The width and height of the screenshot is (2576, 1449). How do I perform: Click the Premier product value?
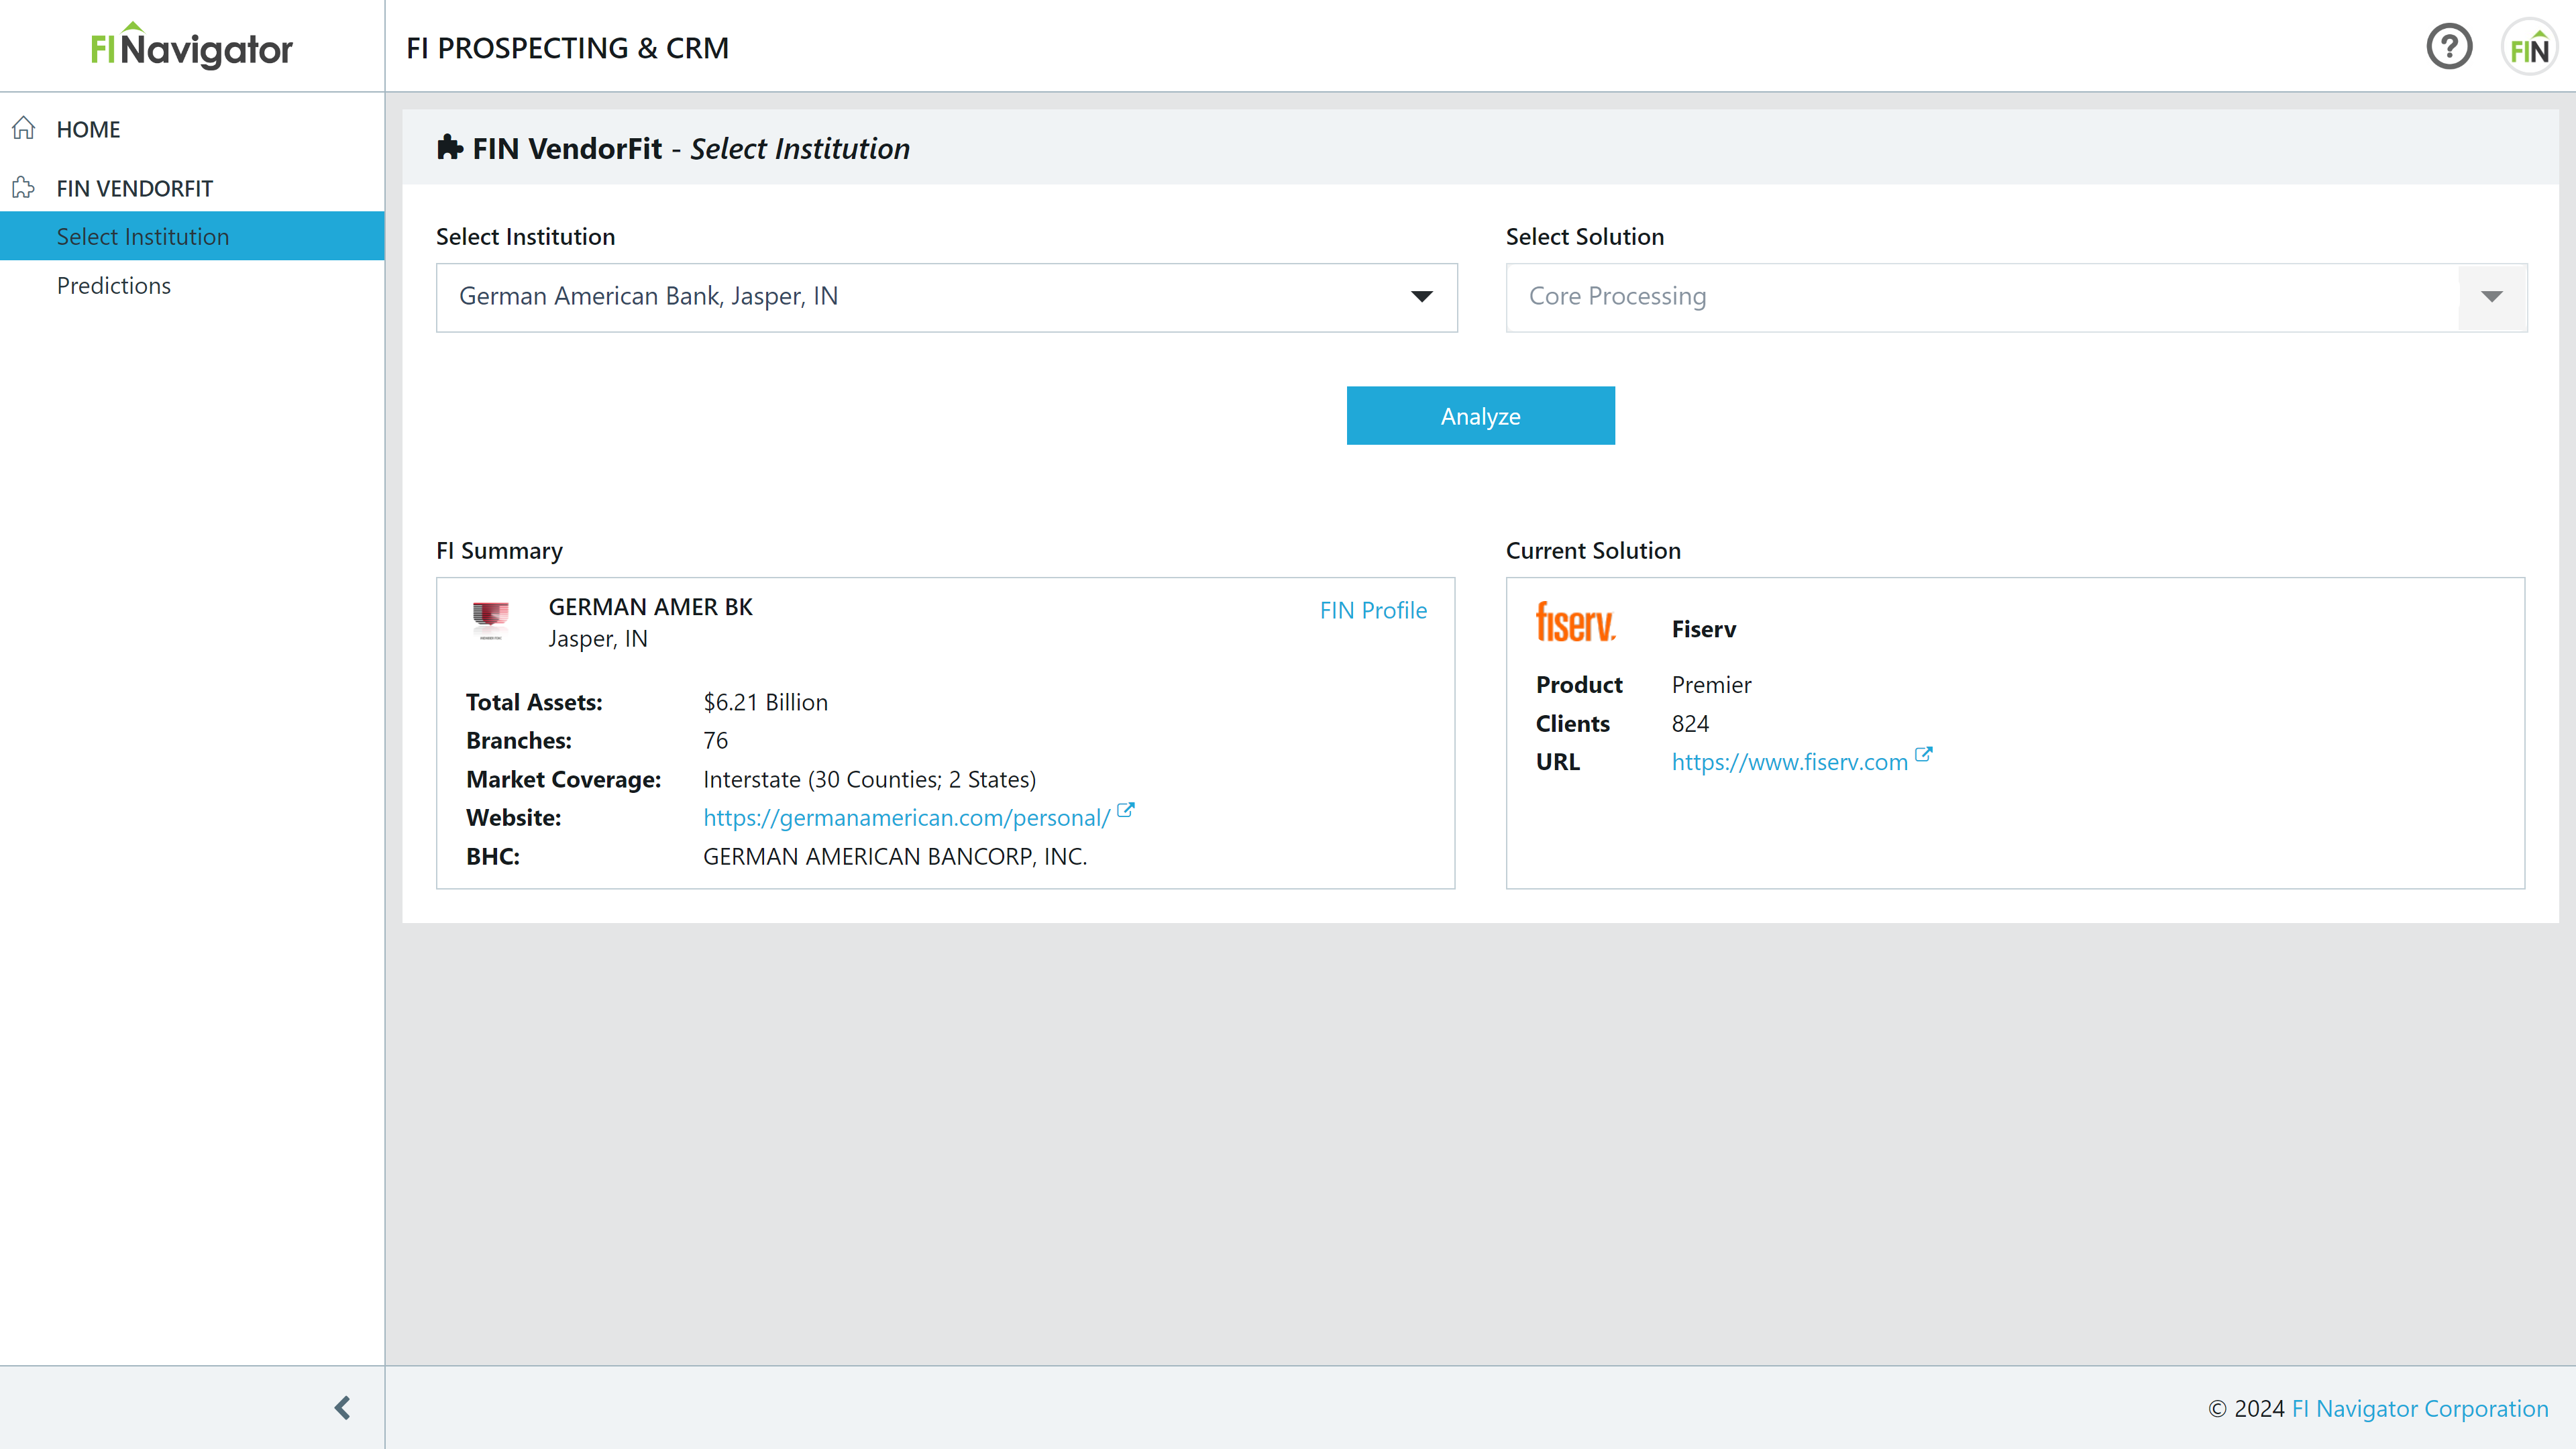[x=1711, y=684]
